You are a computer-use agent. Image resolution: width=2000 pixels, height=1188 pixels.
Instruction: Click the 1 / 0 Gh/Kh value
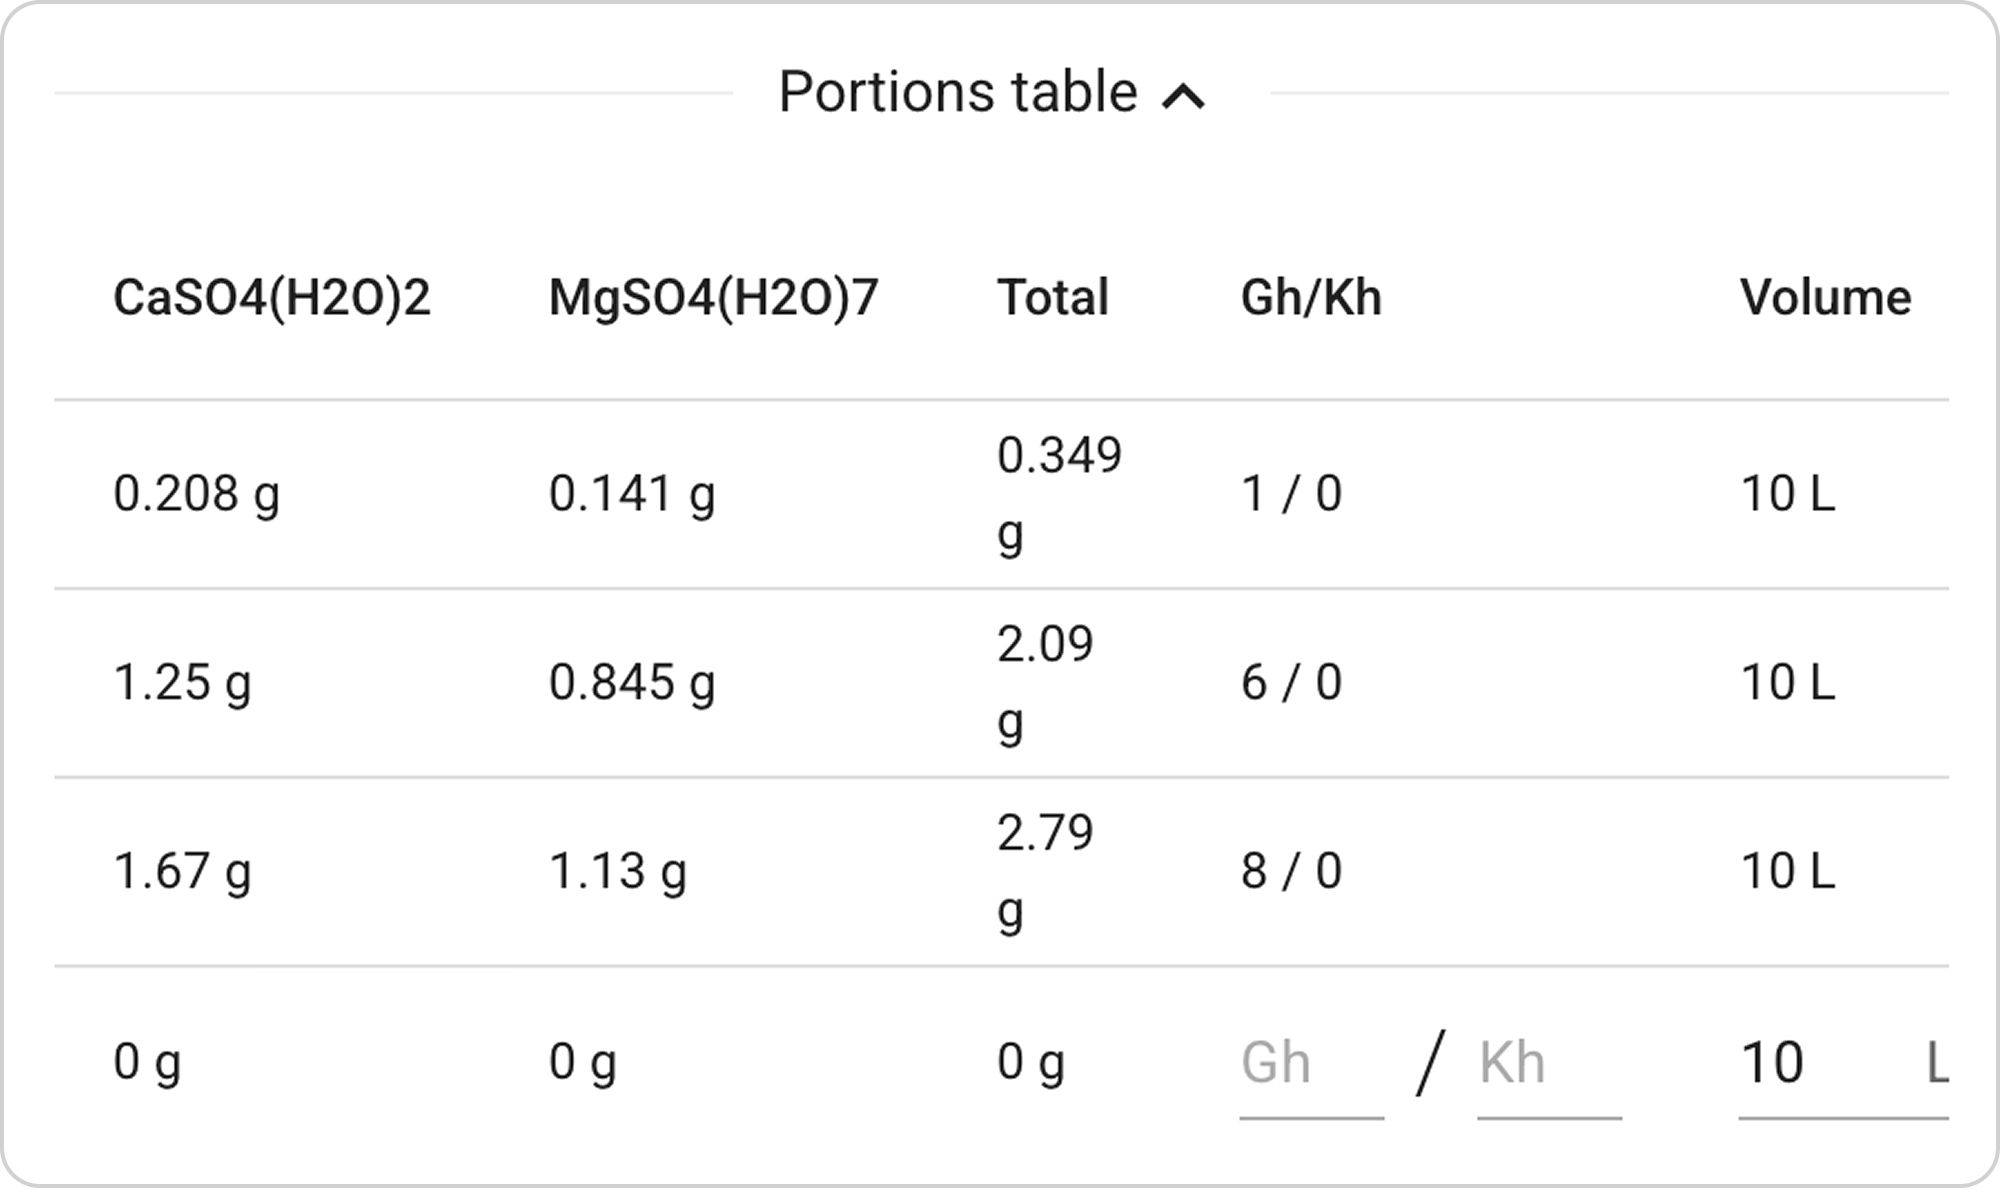(x=1291, y=494)
